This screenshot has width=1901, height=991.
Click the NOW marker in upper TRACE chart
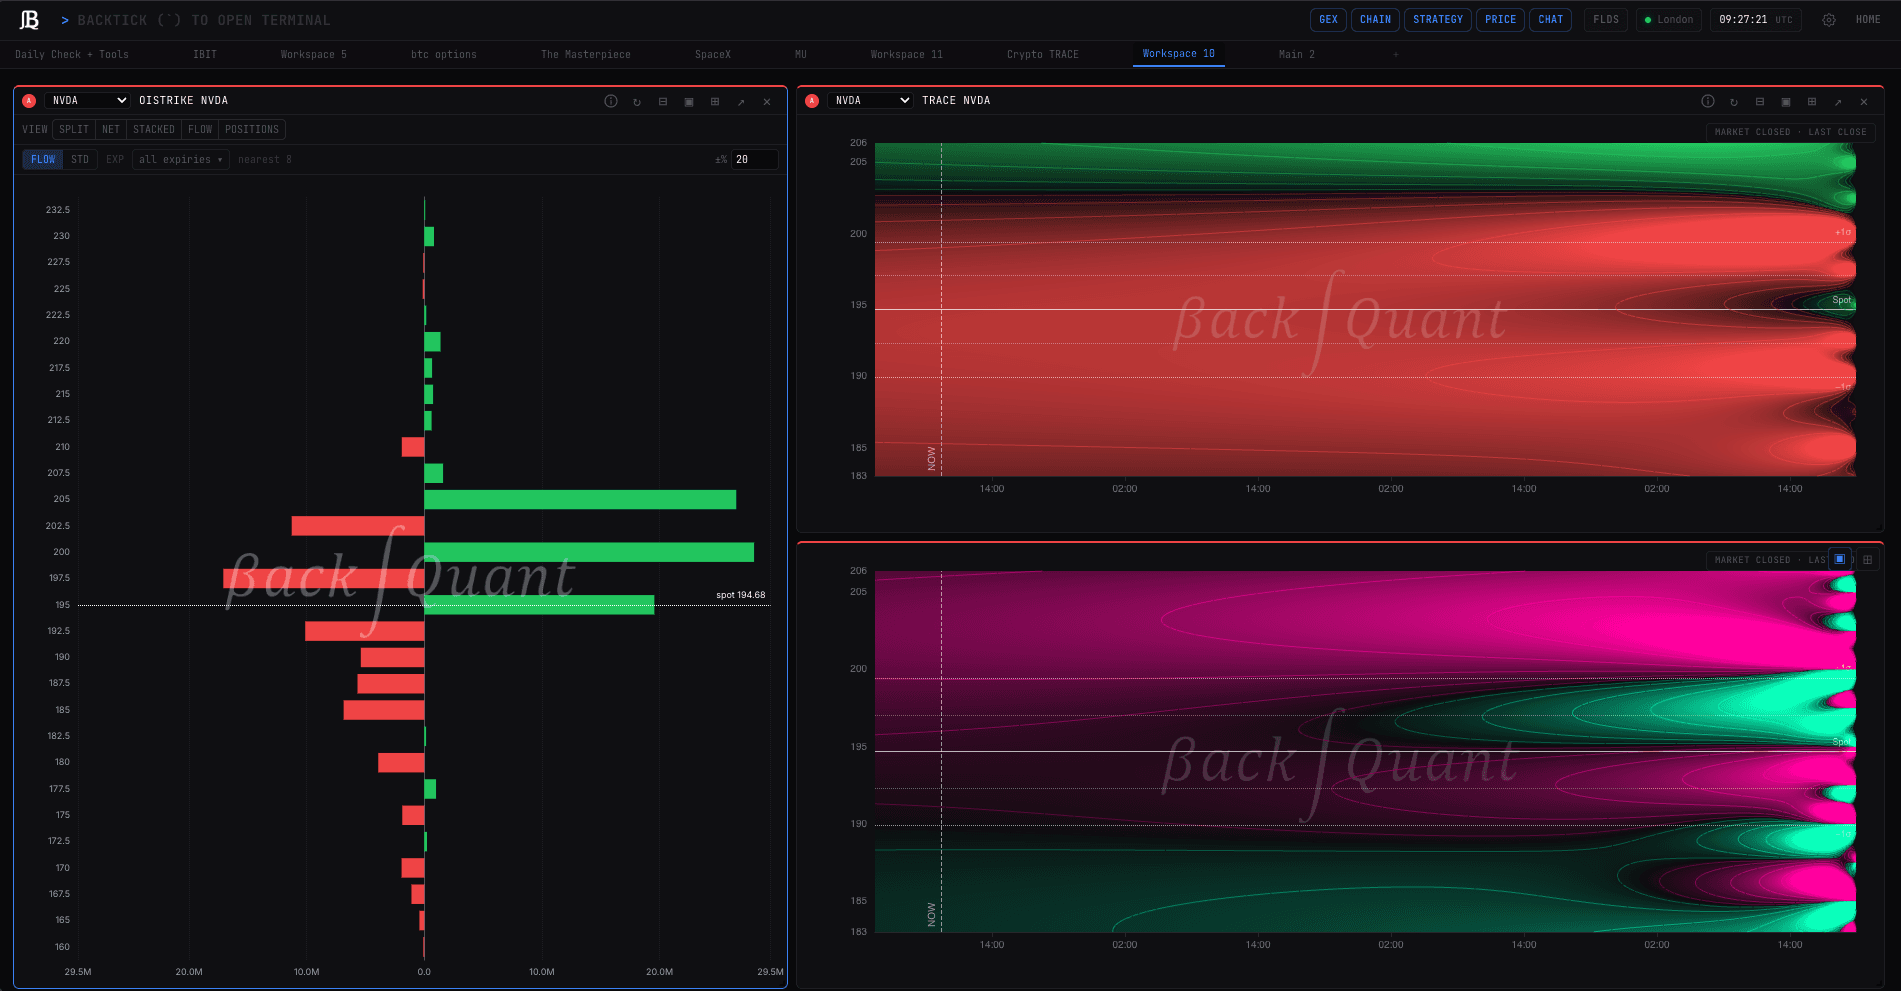932,458
